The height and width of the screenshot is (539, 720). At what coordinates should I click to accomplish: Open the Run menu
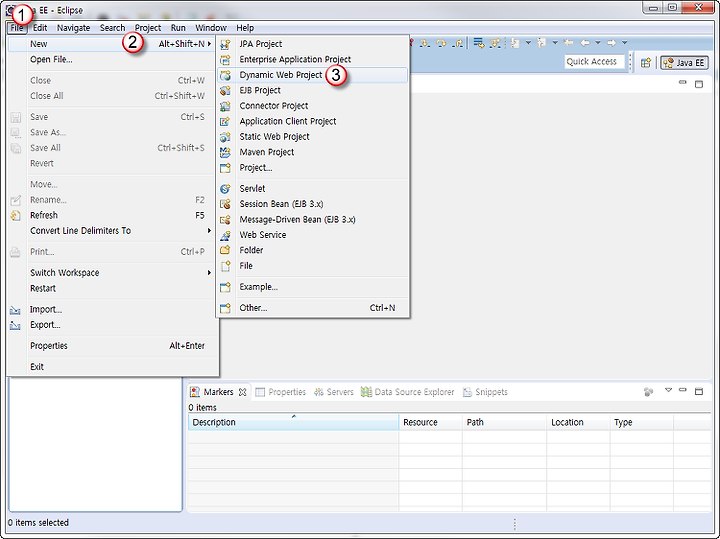pyautogui.click(x=178, y=28)
